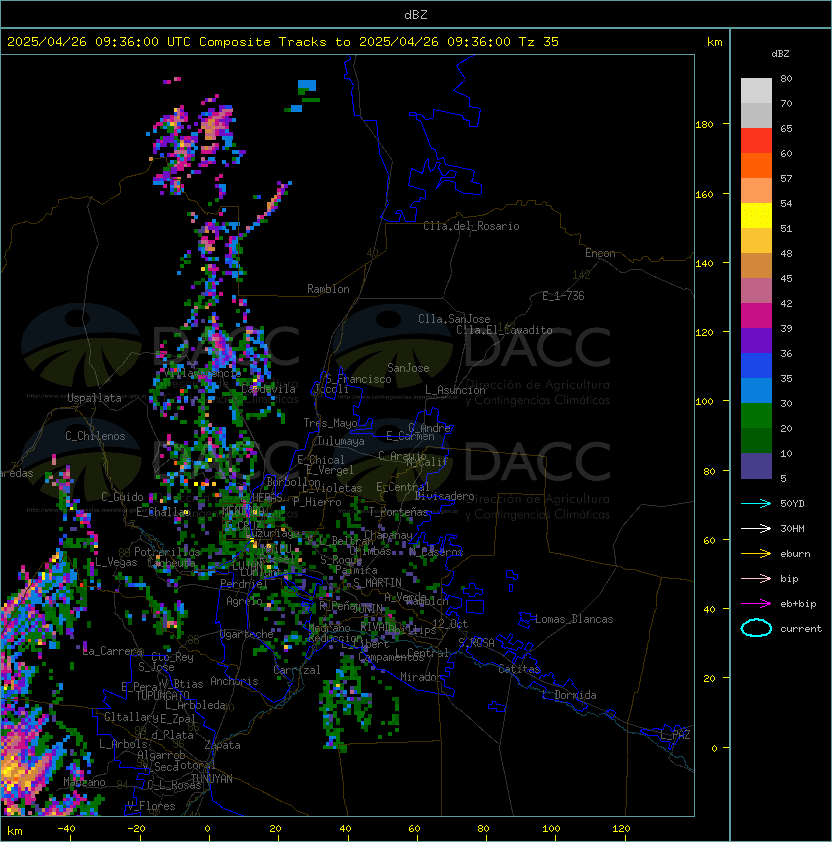Pick the light blue 30–35 dBZ band
832x842 pixels.
(x=756, y=390)
